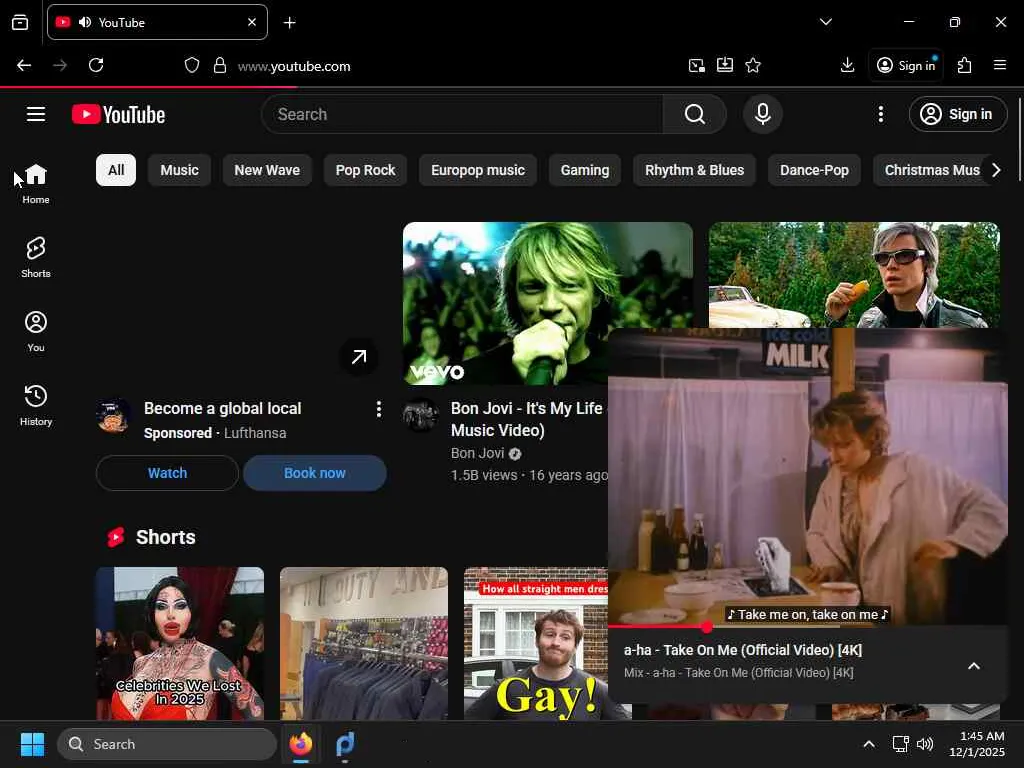
Task: Click the miniplayer progress bar scrubber
Action: [707, 627]
